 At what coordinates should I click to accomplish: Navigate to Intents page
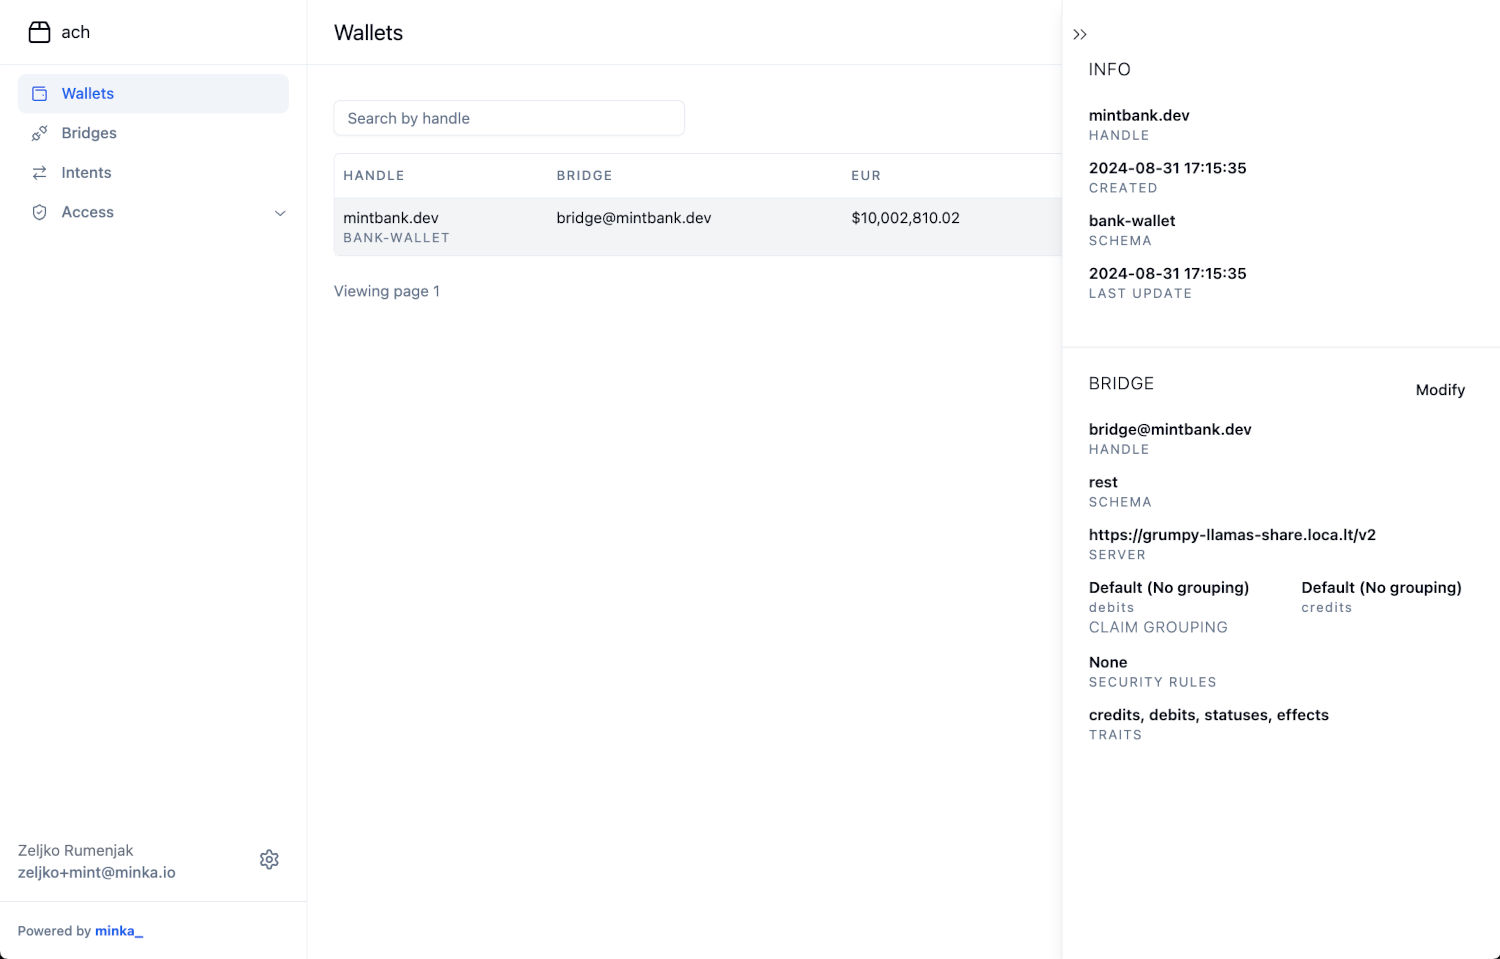click(86, 173)
